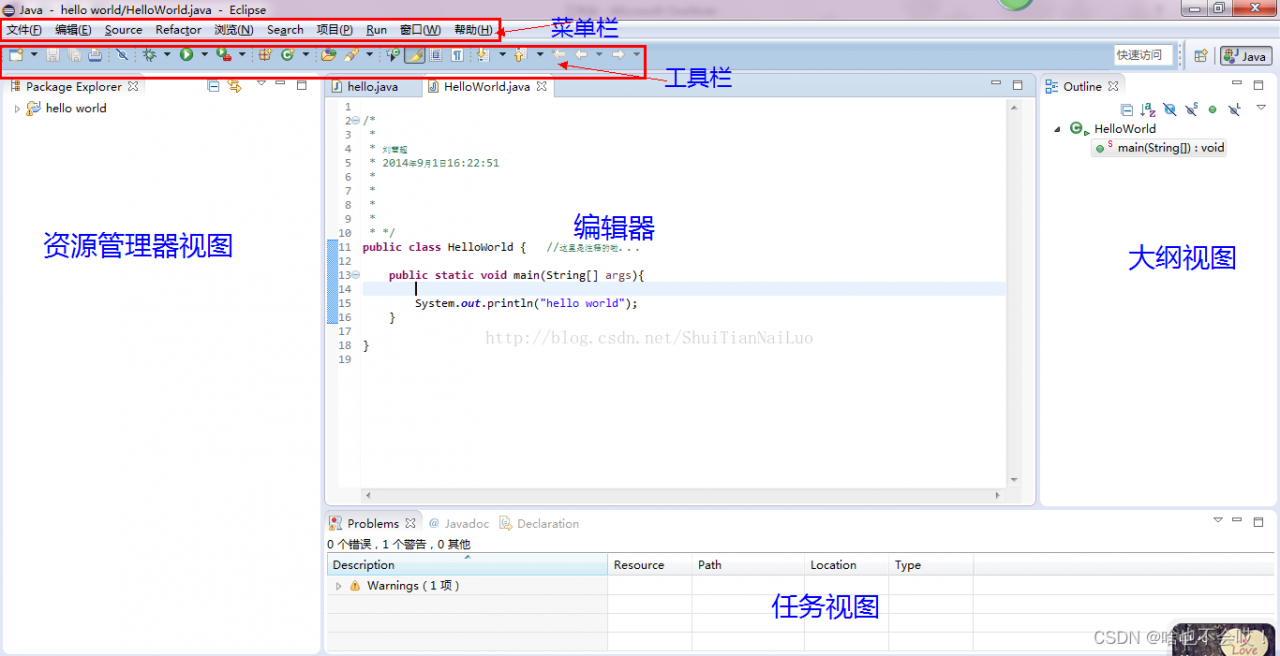Open the Outline view menu triangle
Viewport: 1280px width, 656px height.
point(1261,107)
